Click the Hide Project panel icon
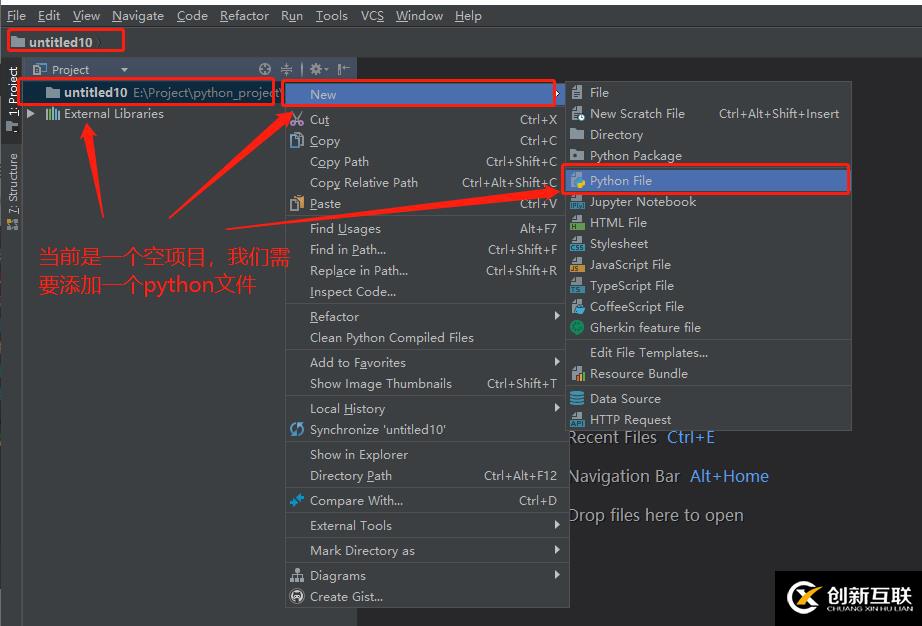The height and width of the screenshot is (626, 922). click(343, 69)
